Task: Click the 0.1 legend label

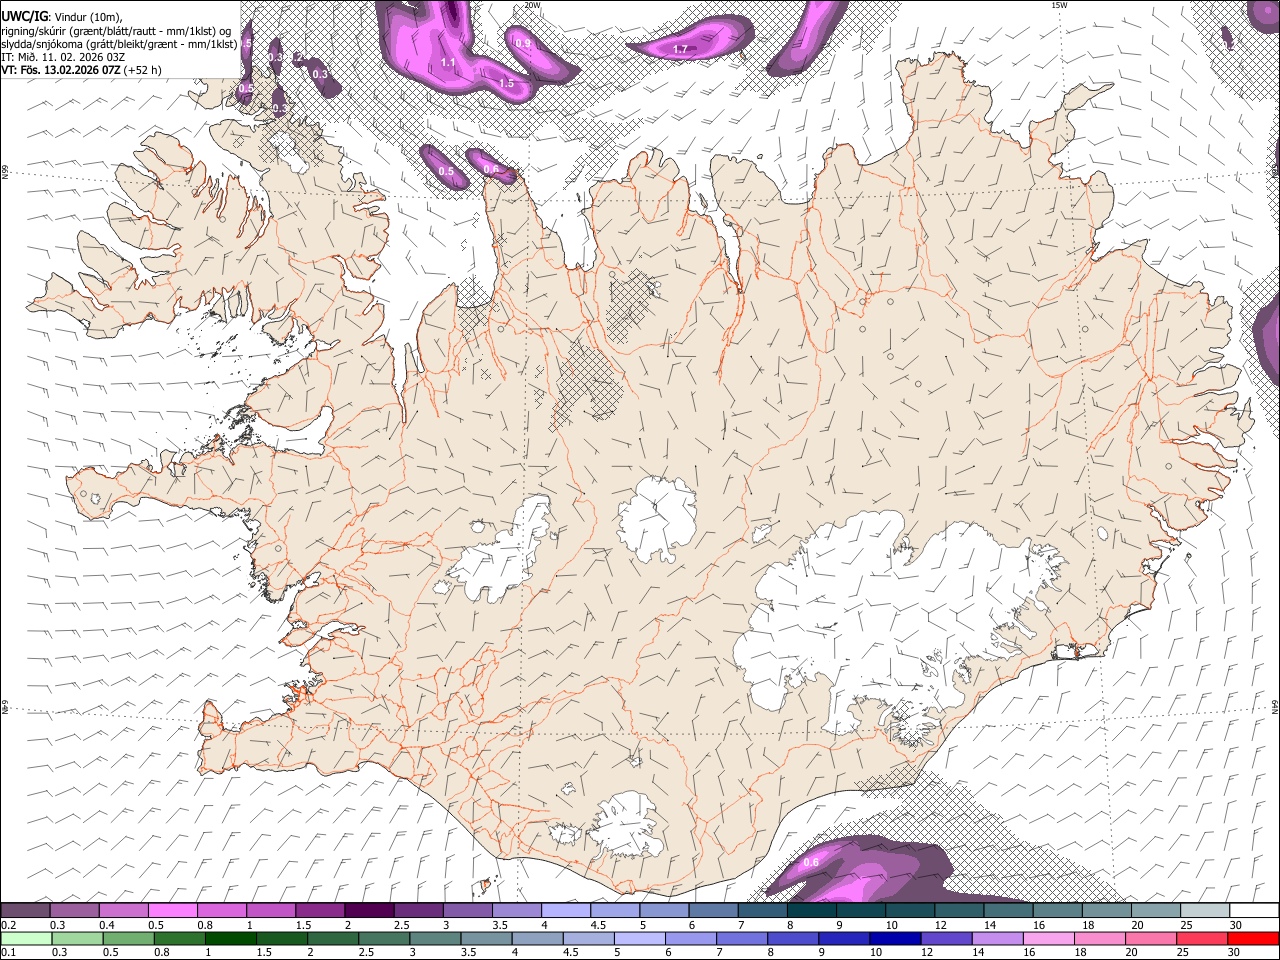Action: pyautogui.click(x=9, y=953)
